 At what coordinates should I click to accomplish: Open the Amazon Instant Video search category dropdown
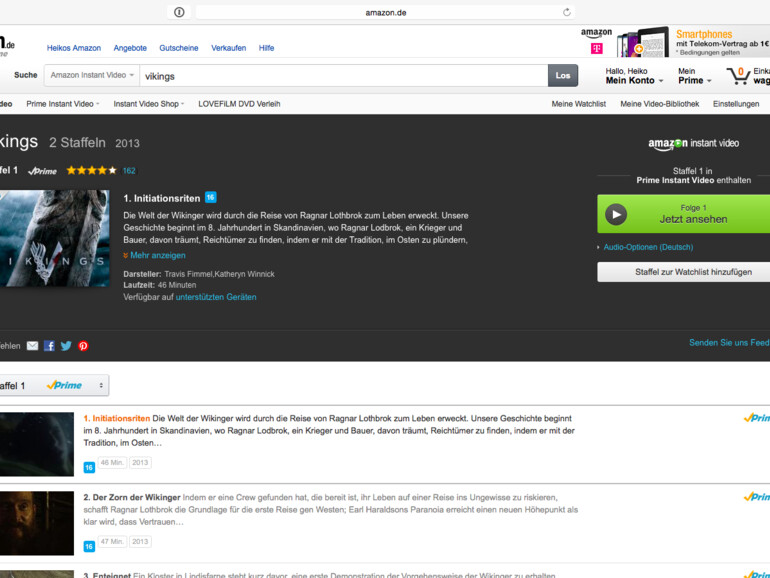pyautogui.click(x=92, y=75)
